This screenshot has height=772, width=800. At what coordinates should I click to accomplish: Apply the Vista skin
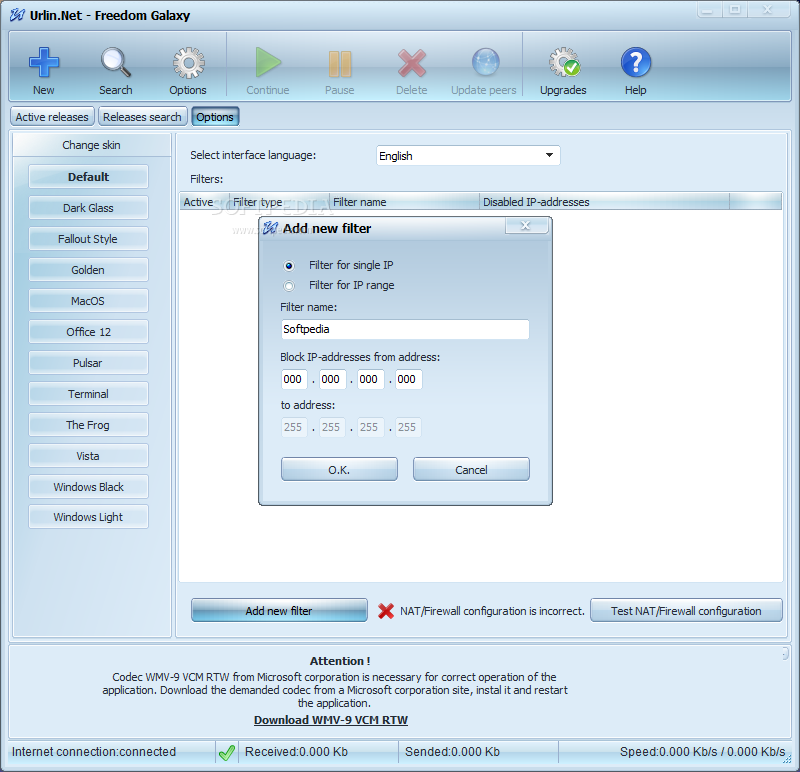(x=88, y=456)
